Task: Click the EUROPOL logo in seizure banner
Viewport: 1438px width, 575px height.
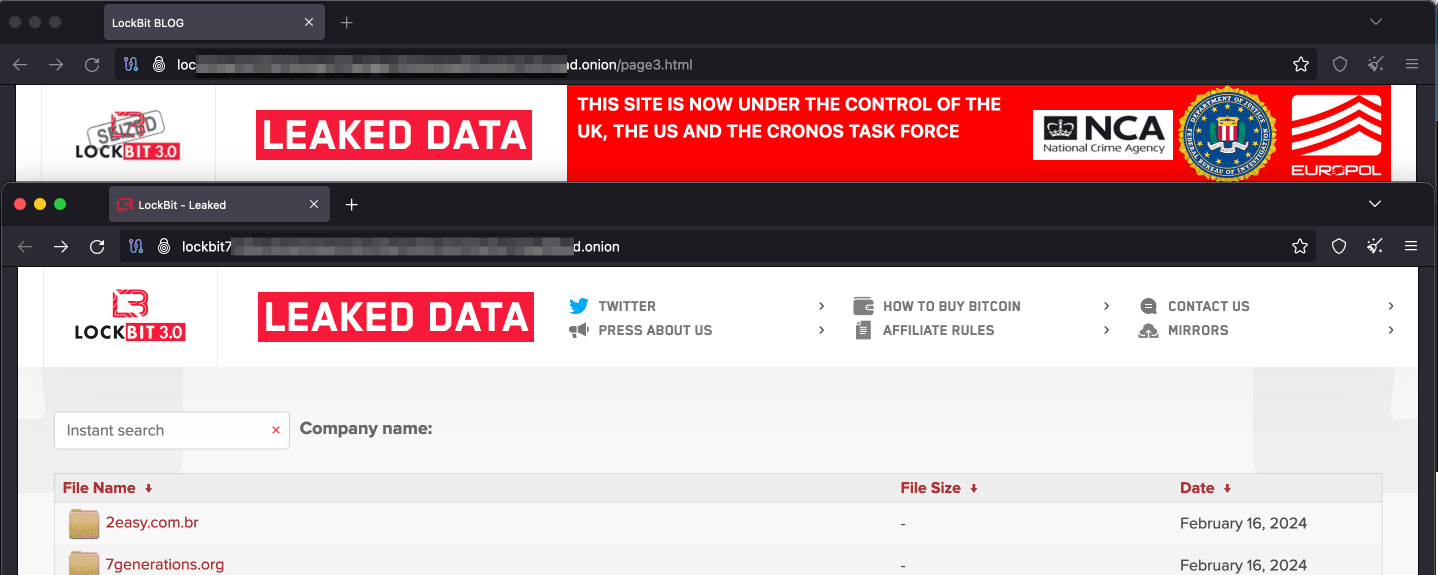Action: tap(1336, 136)
